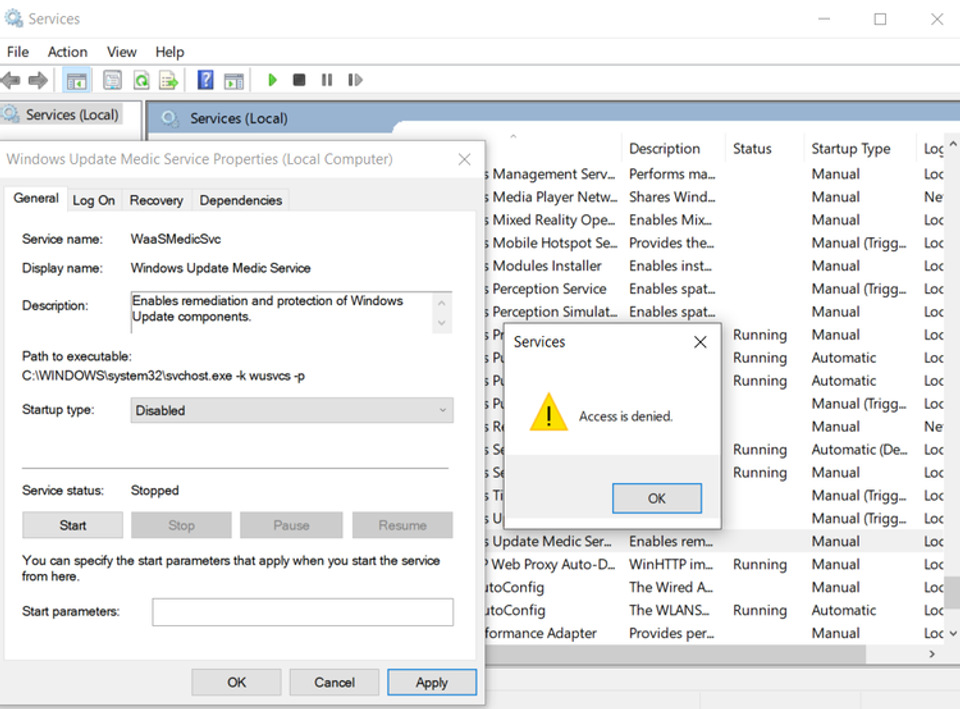This screenshot has height=709, width=960.
Task: Click the Startup Type column header
Action: [x=850, y=149]
